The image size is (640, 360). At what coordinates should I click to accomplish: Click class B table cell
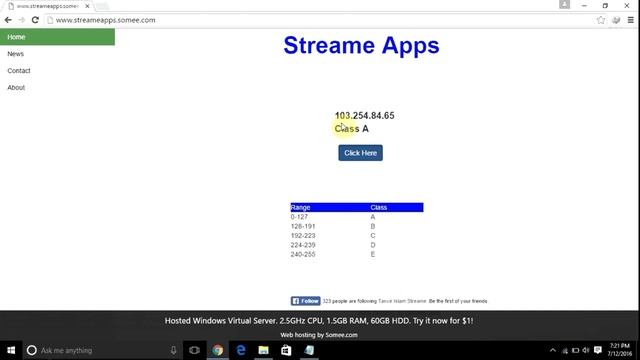pos(373,226)
